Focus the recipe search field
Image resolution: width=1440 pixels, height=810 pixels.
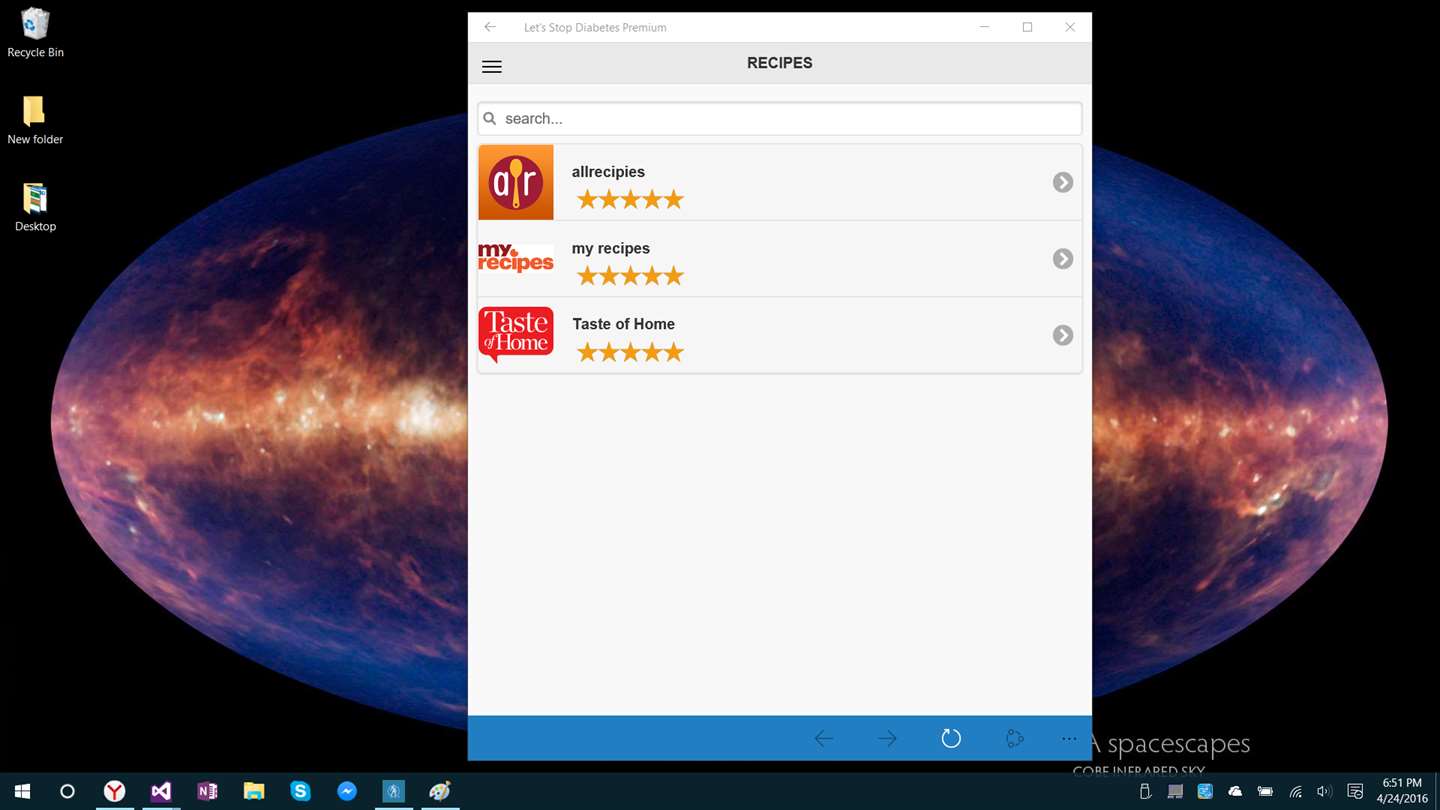(780, 118)
